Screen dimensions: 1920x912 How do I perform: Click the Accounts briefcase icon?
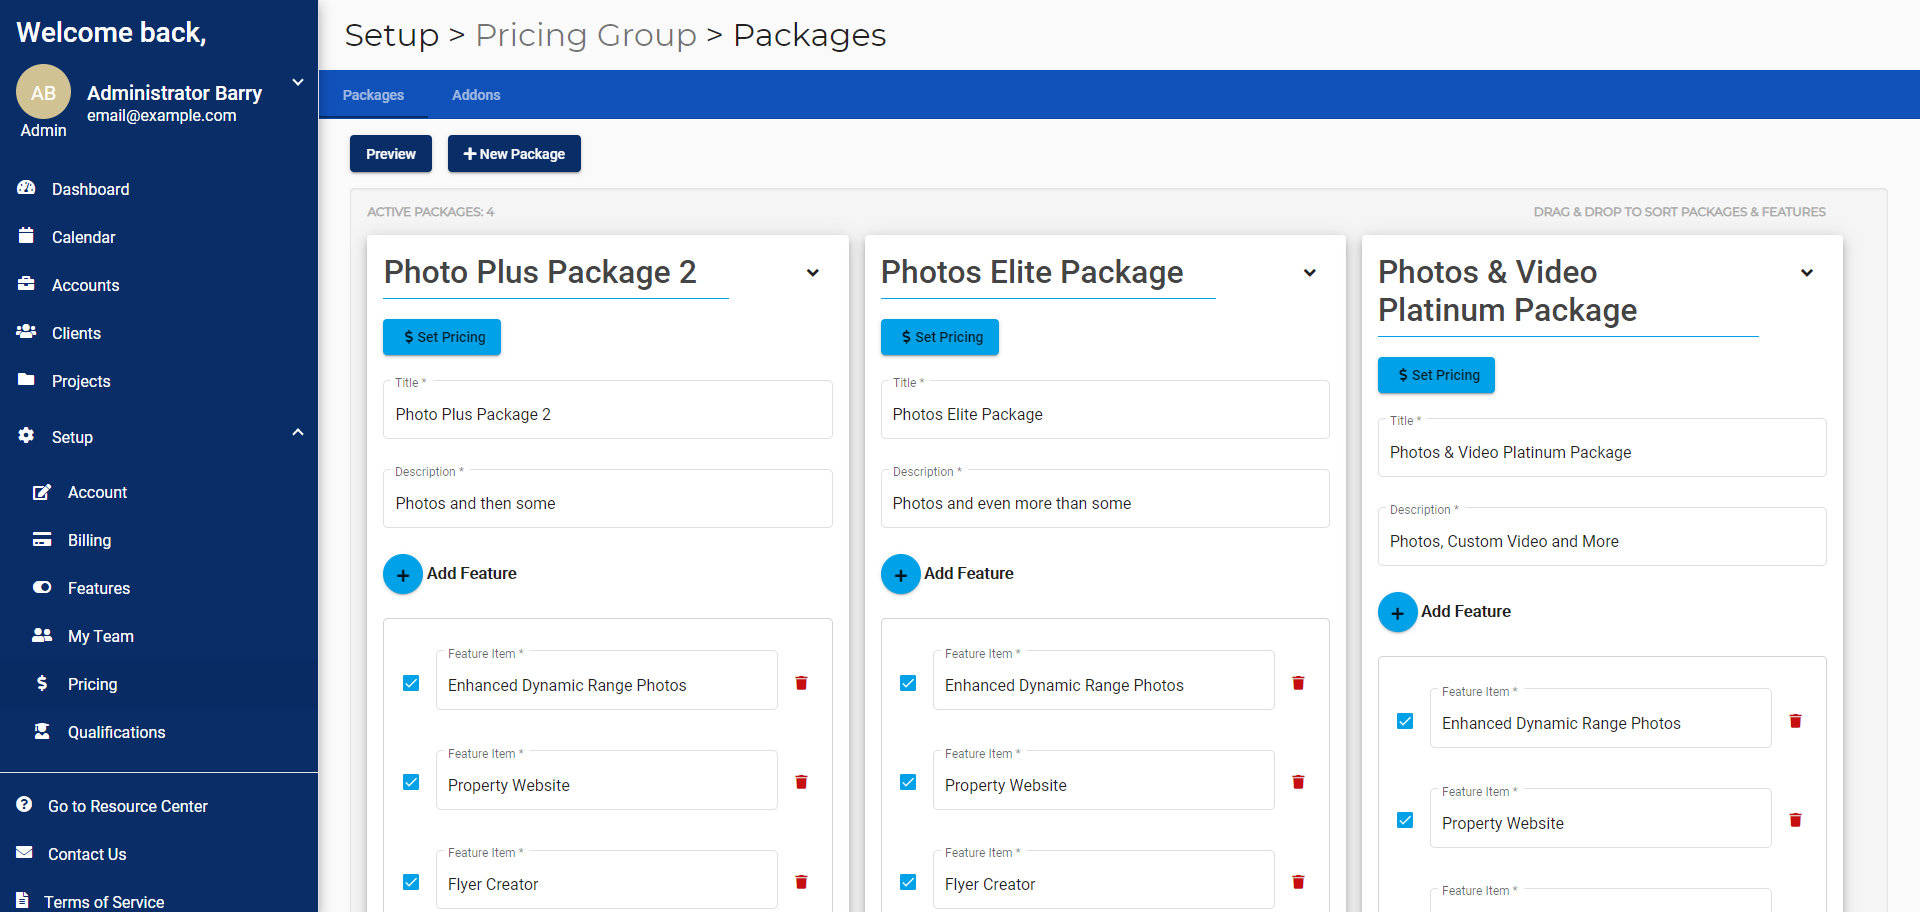pos(26,284)
